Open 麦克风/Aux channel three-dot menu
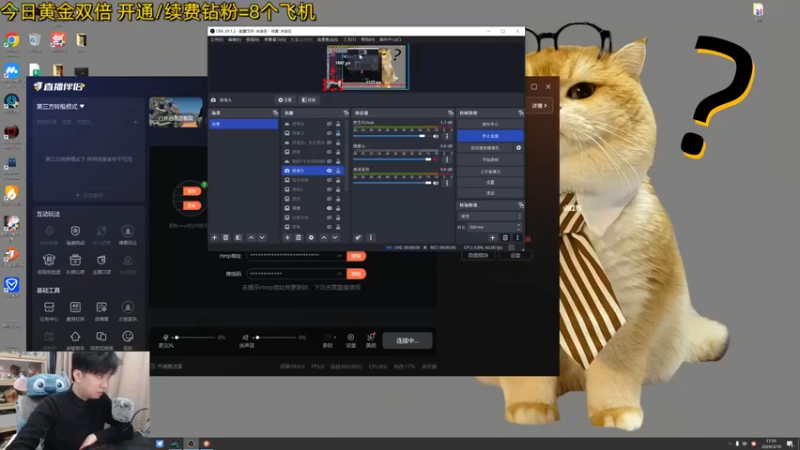Image resolution: width=800 pixels, height=450 pixels. pyautogui.click(x=447, y=136)
